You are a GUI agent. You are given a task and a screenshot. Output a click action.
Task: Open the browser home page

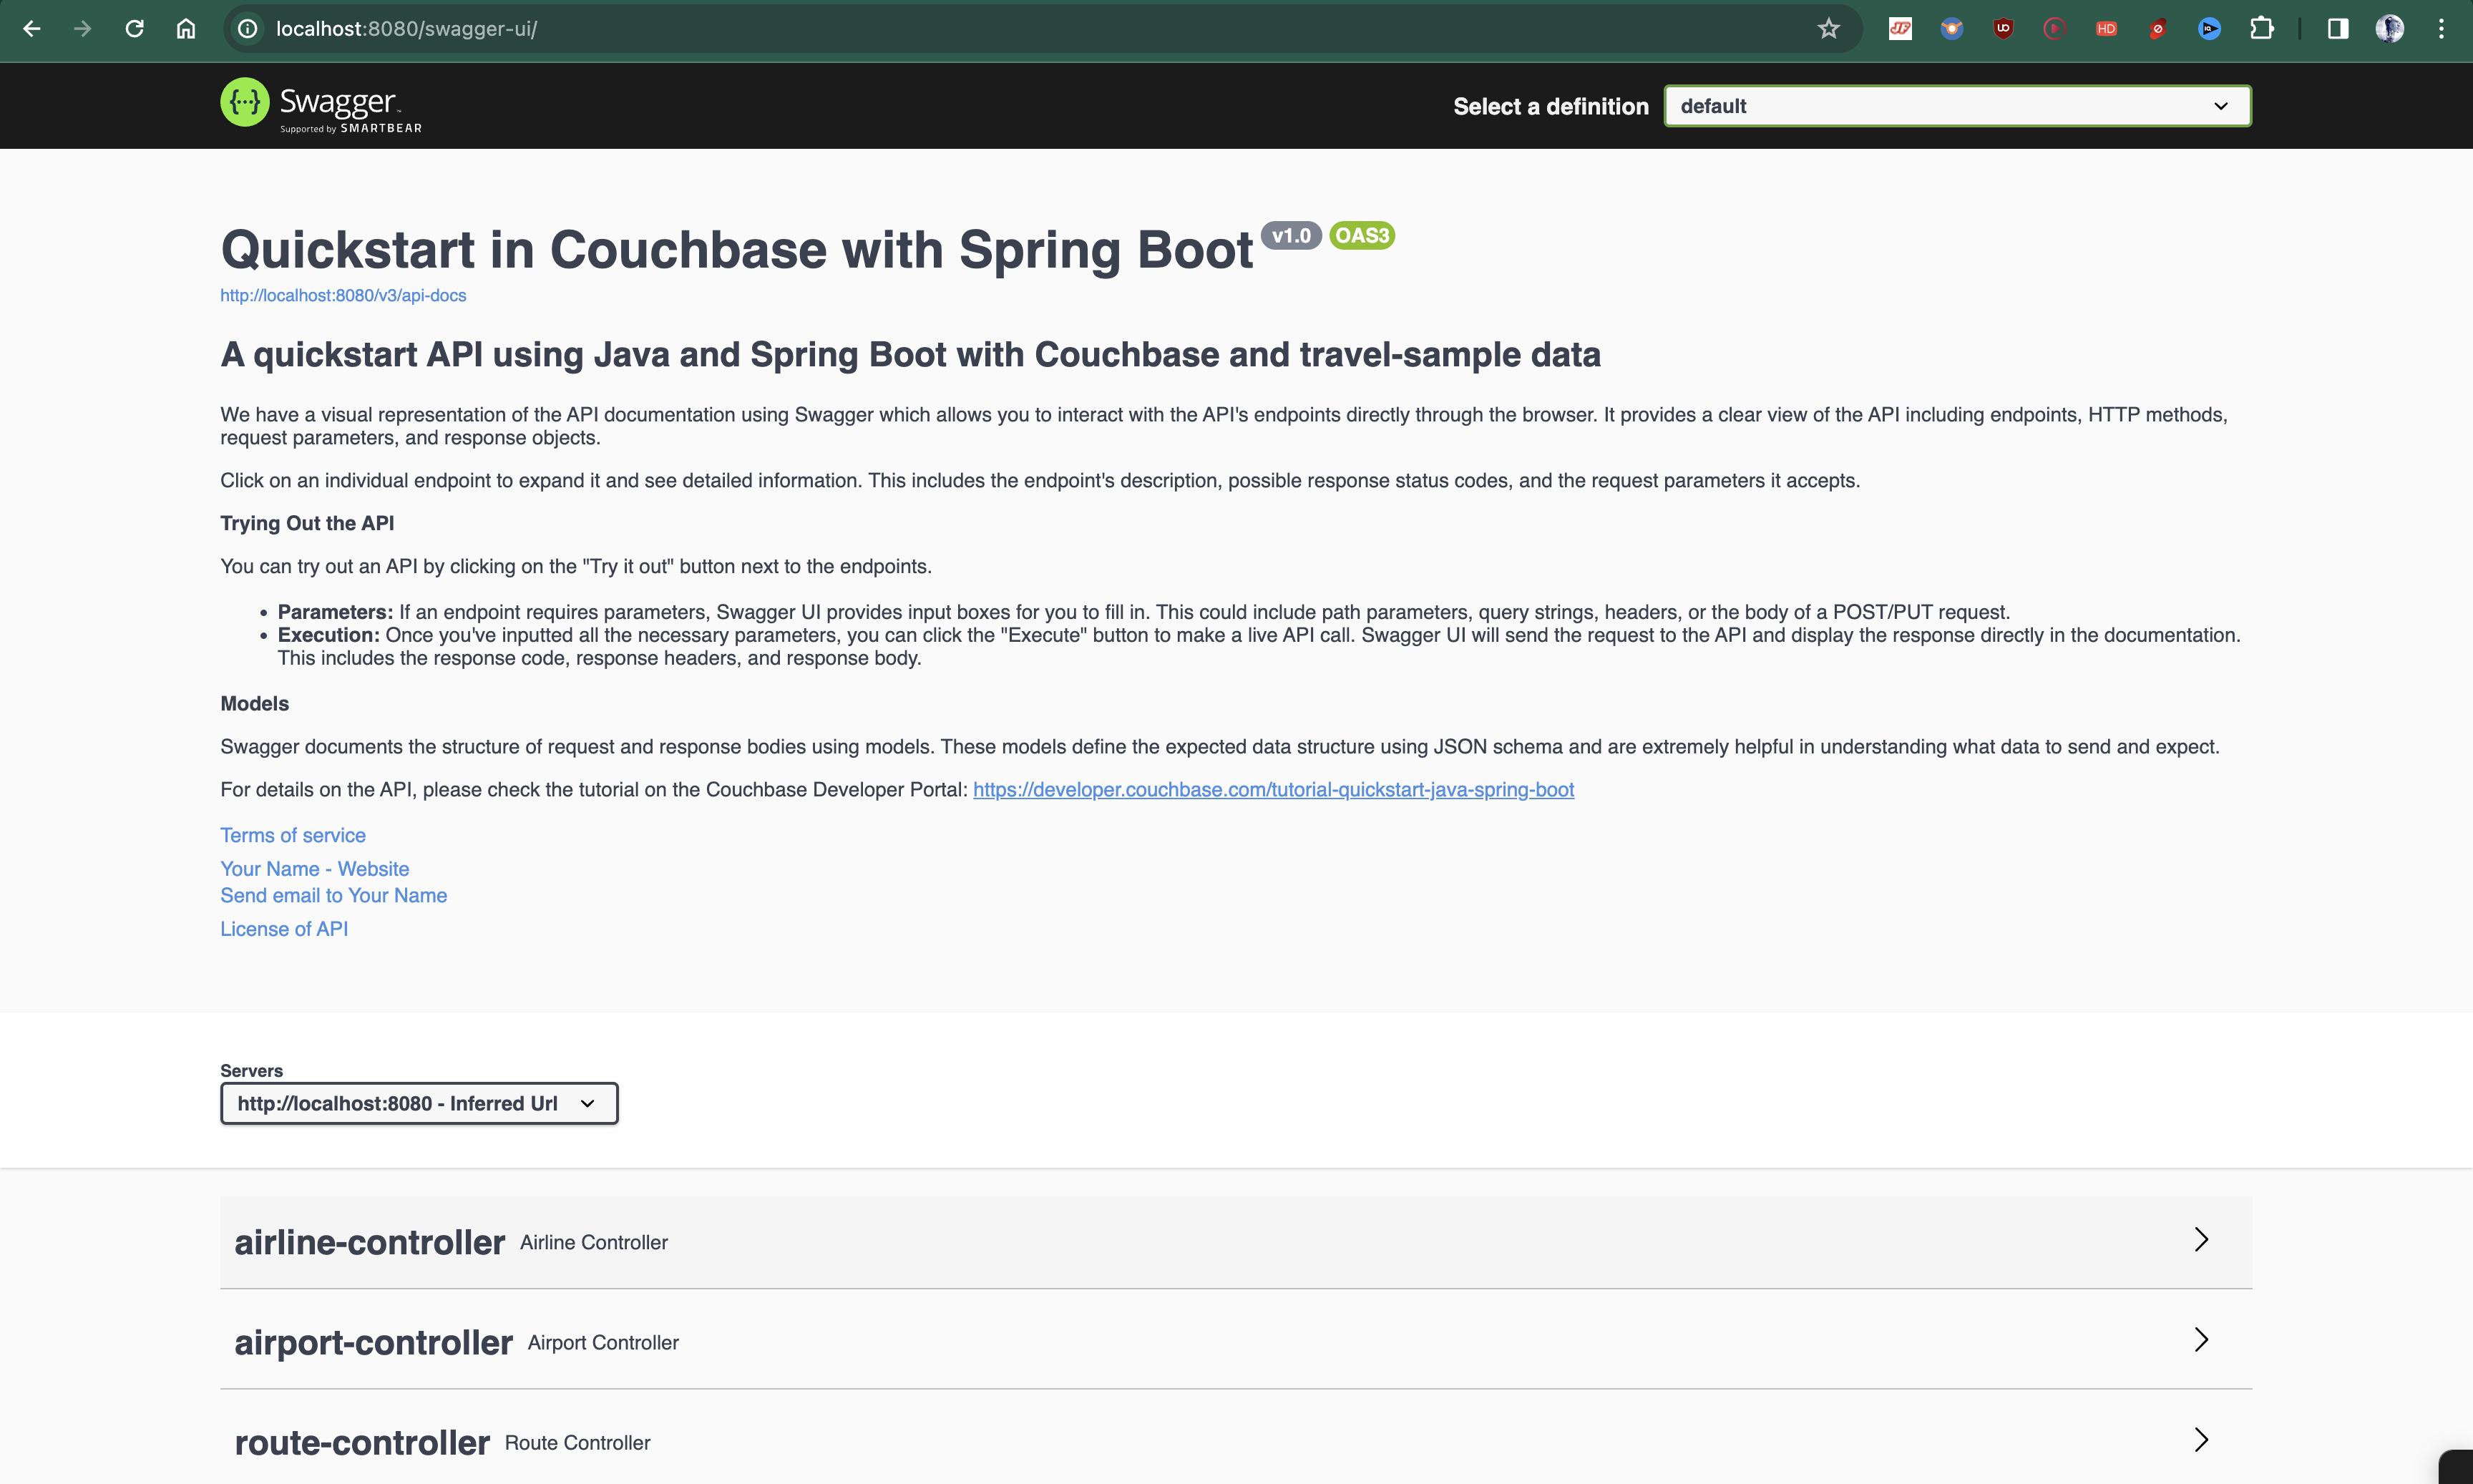coord(185,29)
